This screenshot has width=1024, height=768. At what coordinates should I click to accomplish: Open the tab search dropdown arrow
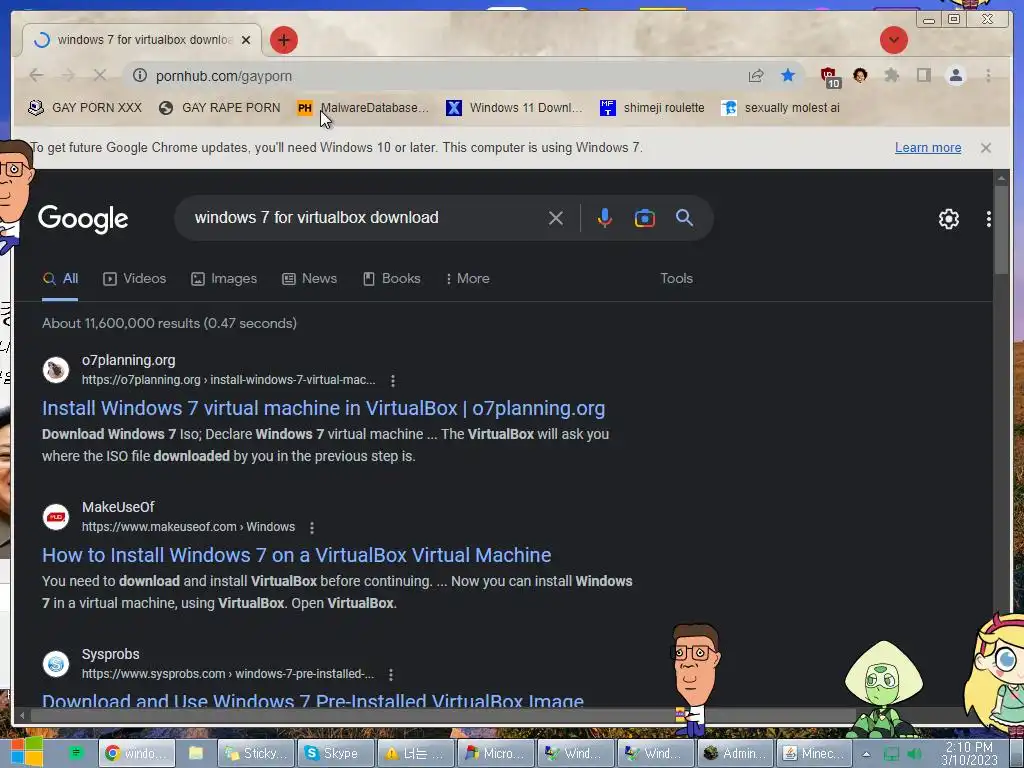pyautogui.click(x=893, y=40)
